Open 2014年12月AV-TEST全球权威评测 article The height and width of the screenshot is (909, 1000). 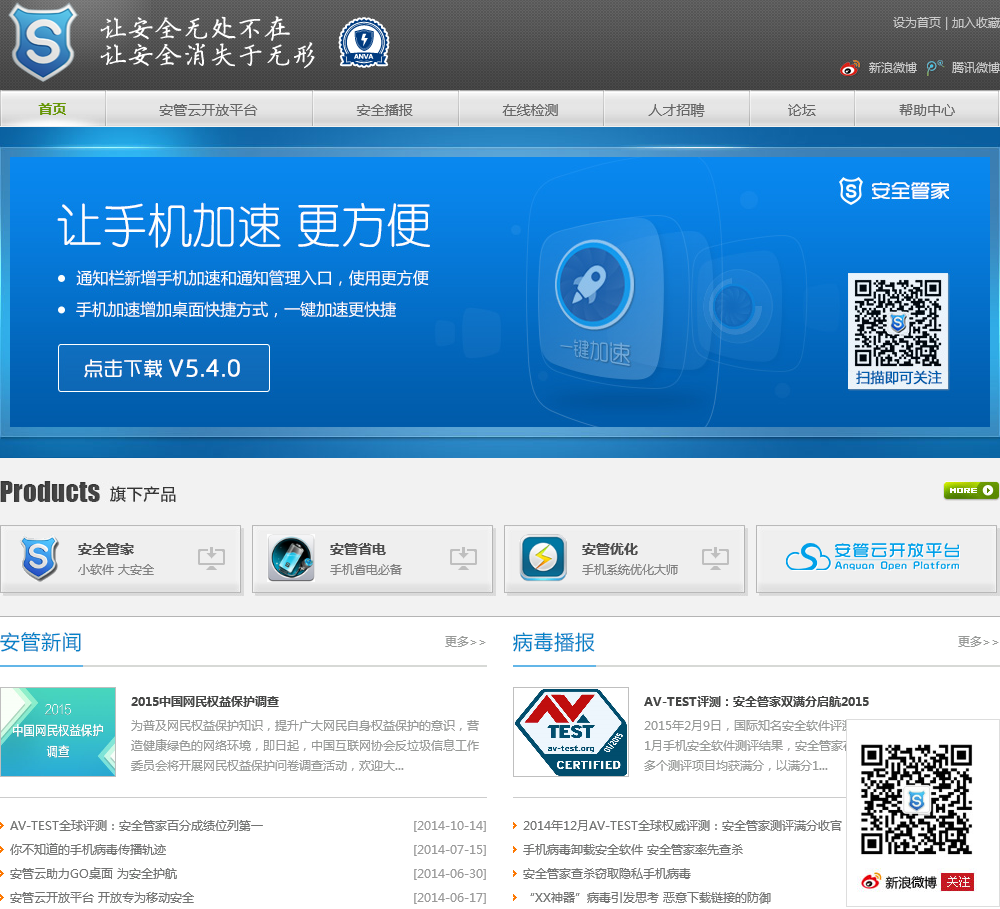(x=682, y=825)
